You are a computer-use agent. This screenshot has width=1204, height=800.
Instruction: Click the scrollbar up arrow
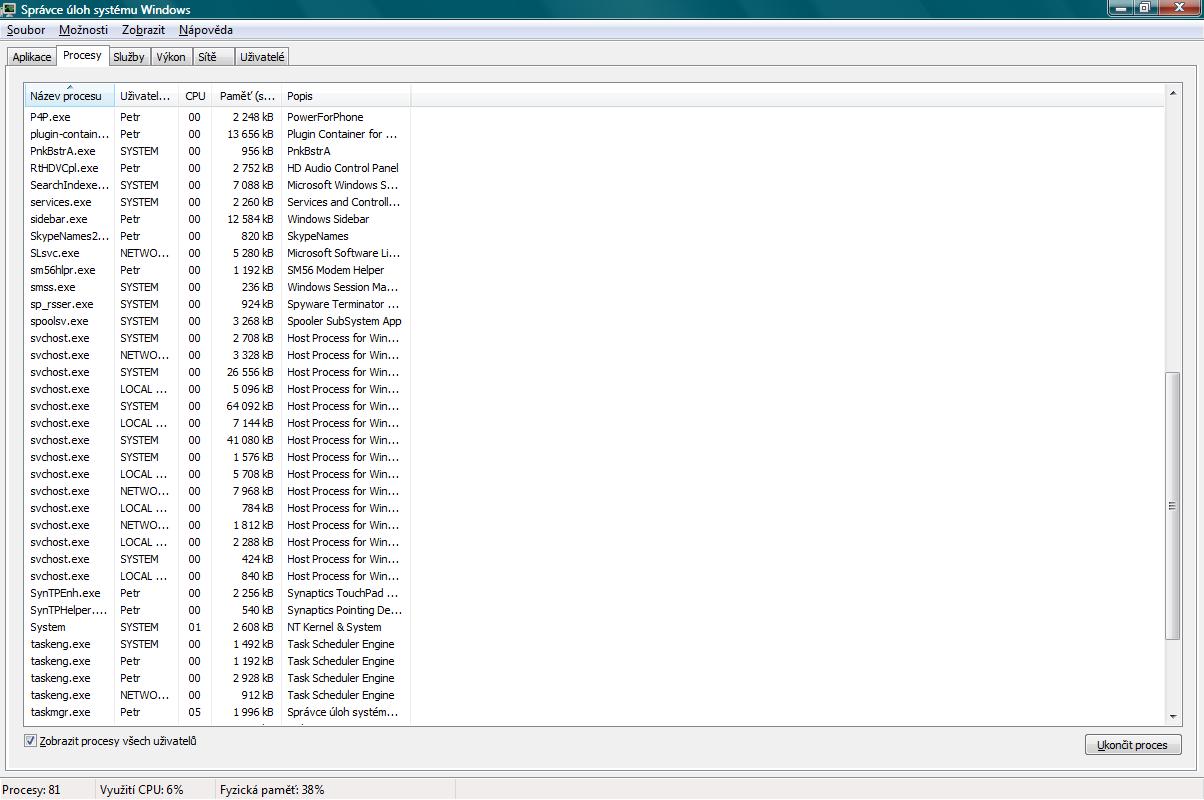(1173, 95)
